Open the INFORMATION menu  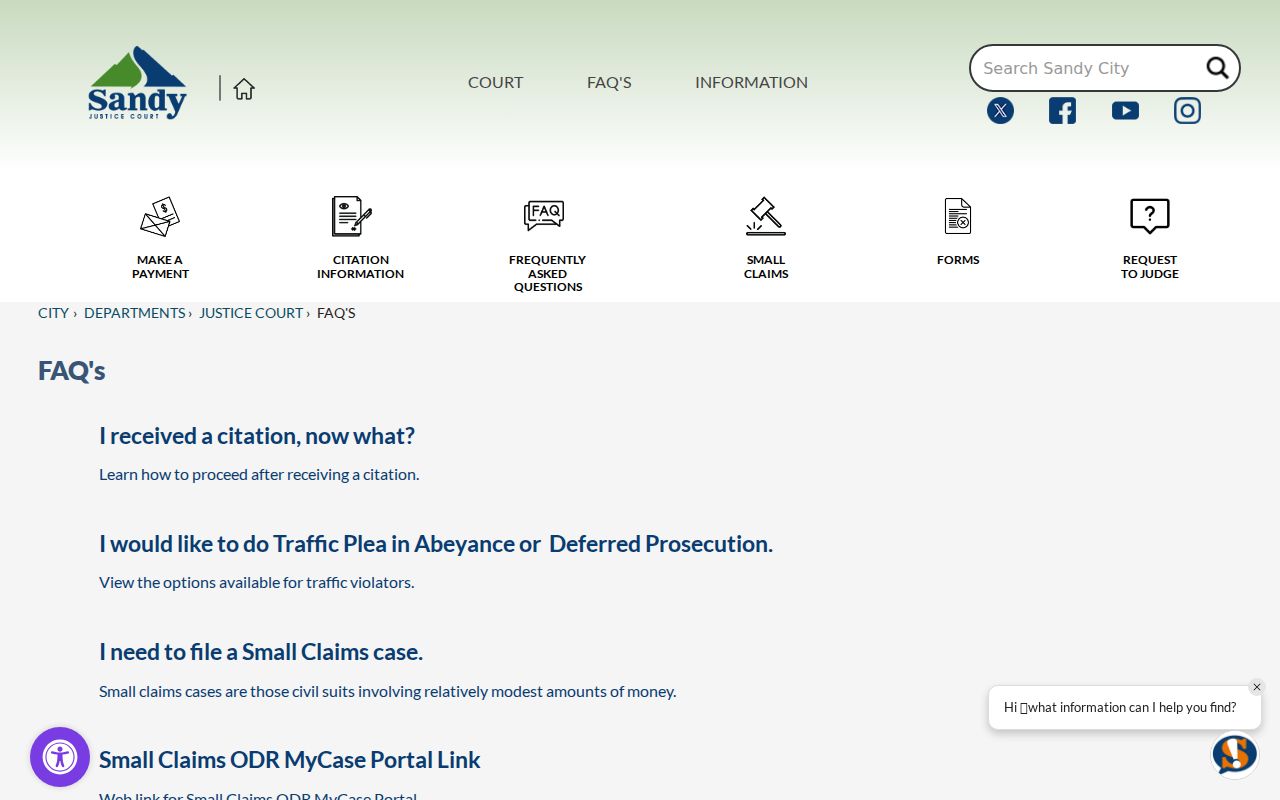[x=751, y=83]
